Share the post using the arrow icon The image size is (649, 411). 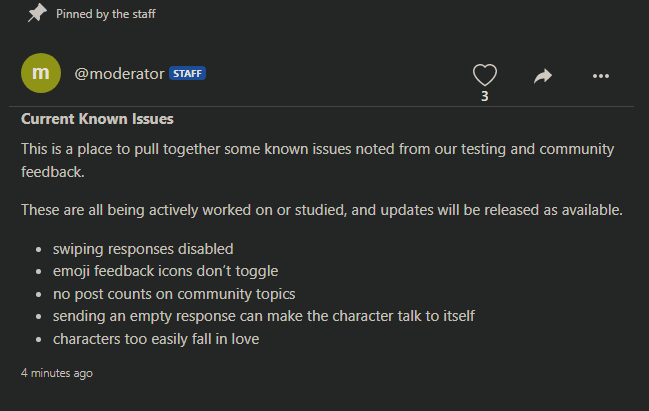coord(543,76)
